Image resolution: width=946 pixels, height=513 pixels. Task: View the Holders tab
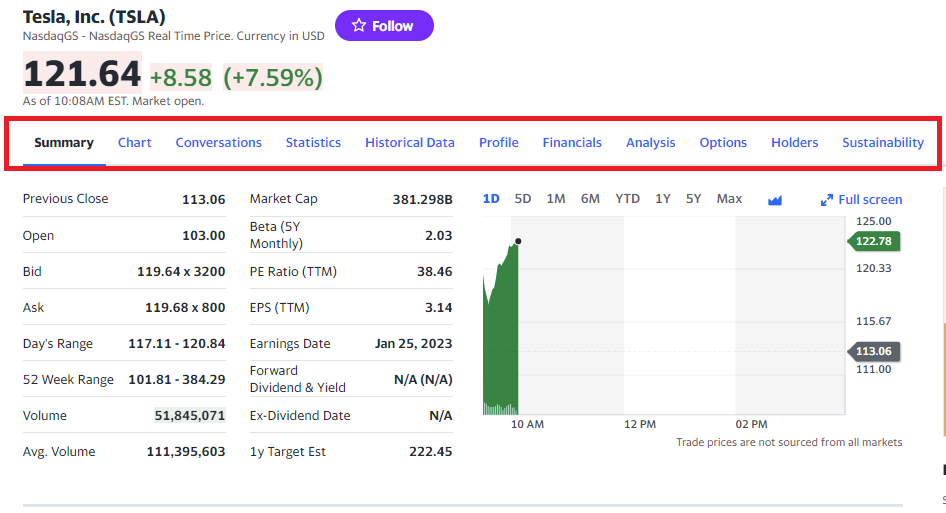795,143
